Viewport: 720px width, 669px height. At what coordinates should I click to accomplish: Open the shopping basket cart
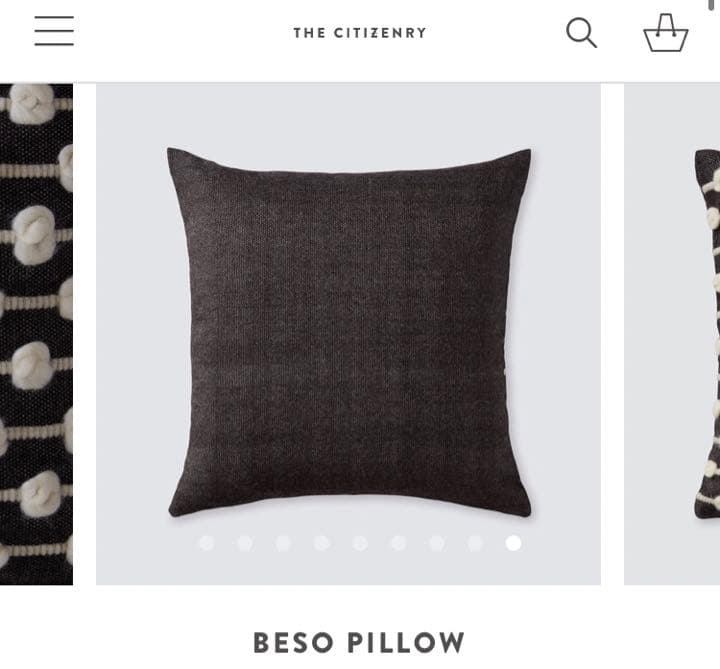[665, 33]
